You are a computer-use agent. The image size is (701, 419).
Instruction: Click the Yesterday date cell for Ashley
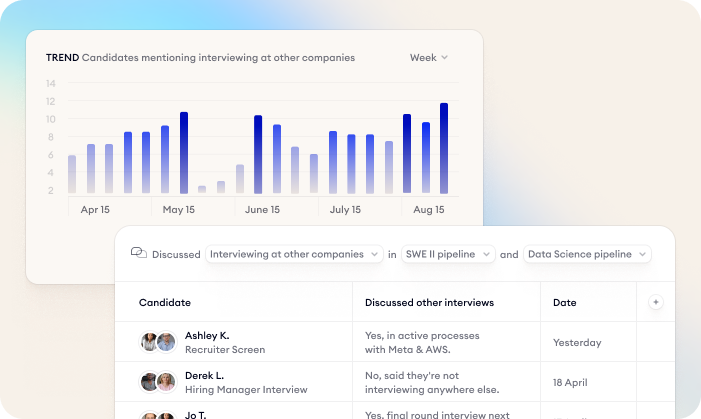pos(577,343)
